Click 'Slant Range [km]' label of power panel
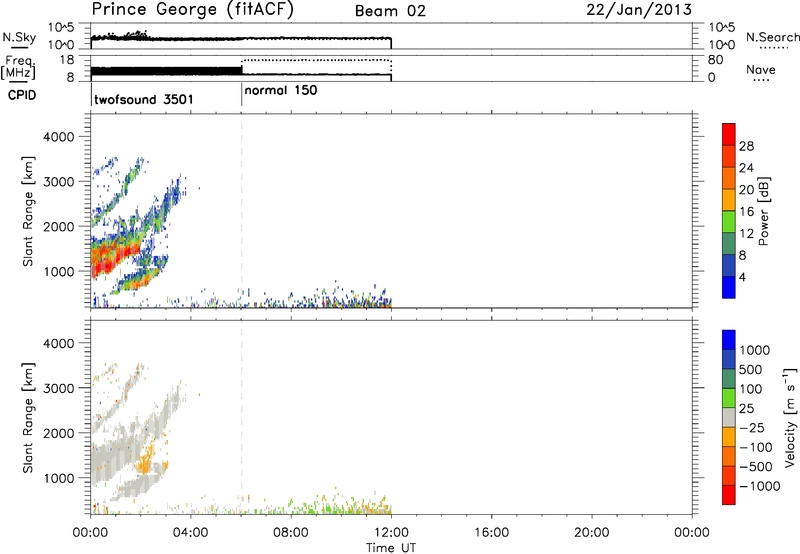800x554 pixels. coord(28,211)
